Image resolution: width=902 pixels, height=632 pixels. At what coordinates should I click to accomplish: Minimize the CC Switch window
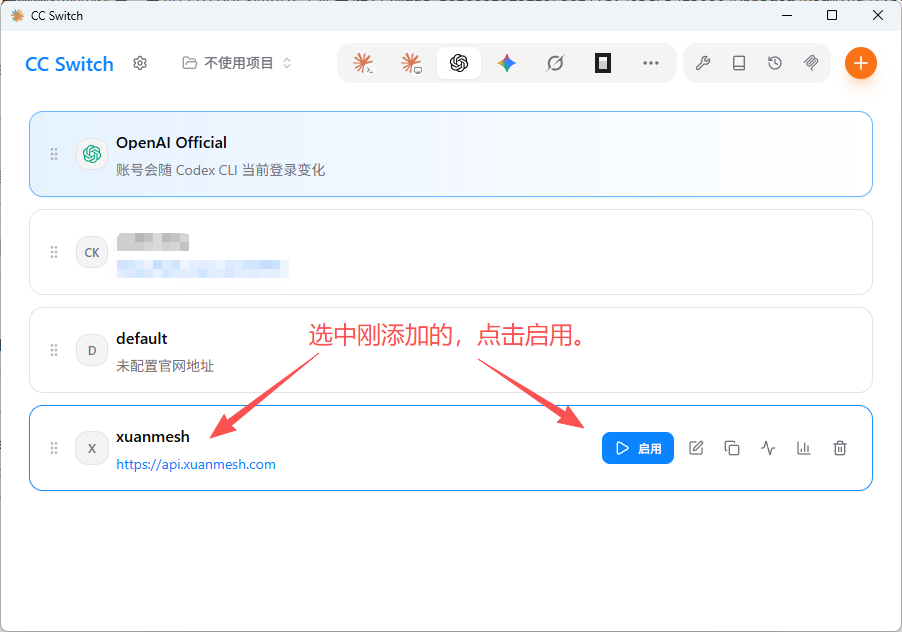click(x=787, y=16)
